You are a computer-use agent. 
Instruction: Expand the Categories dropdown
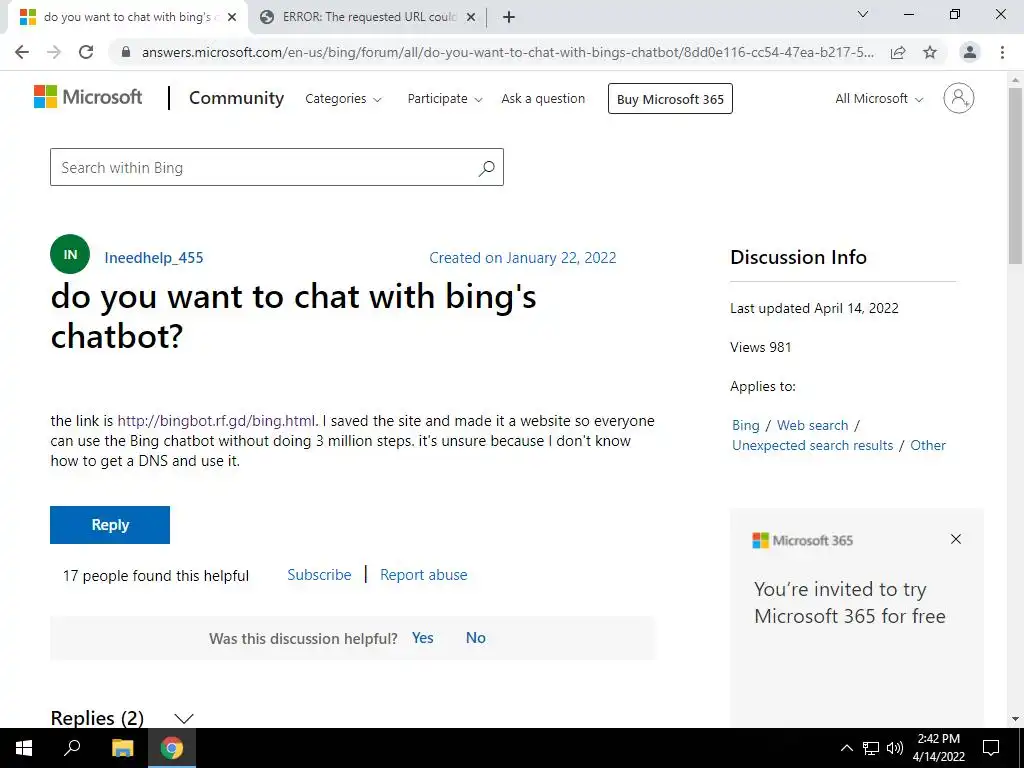pyautogui.click(x=343, y=99)
